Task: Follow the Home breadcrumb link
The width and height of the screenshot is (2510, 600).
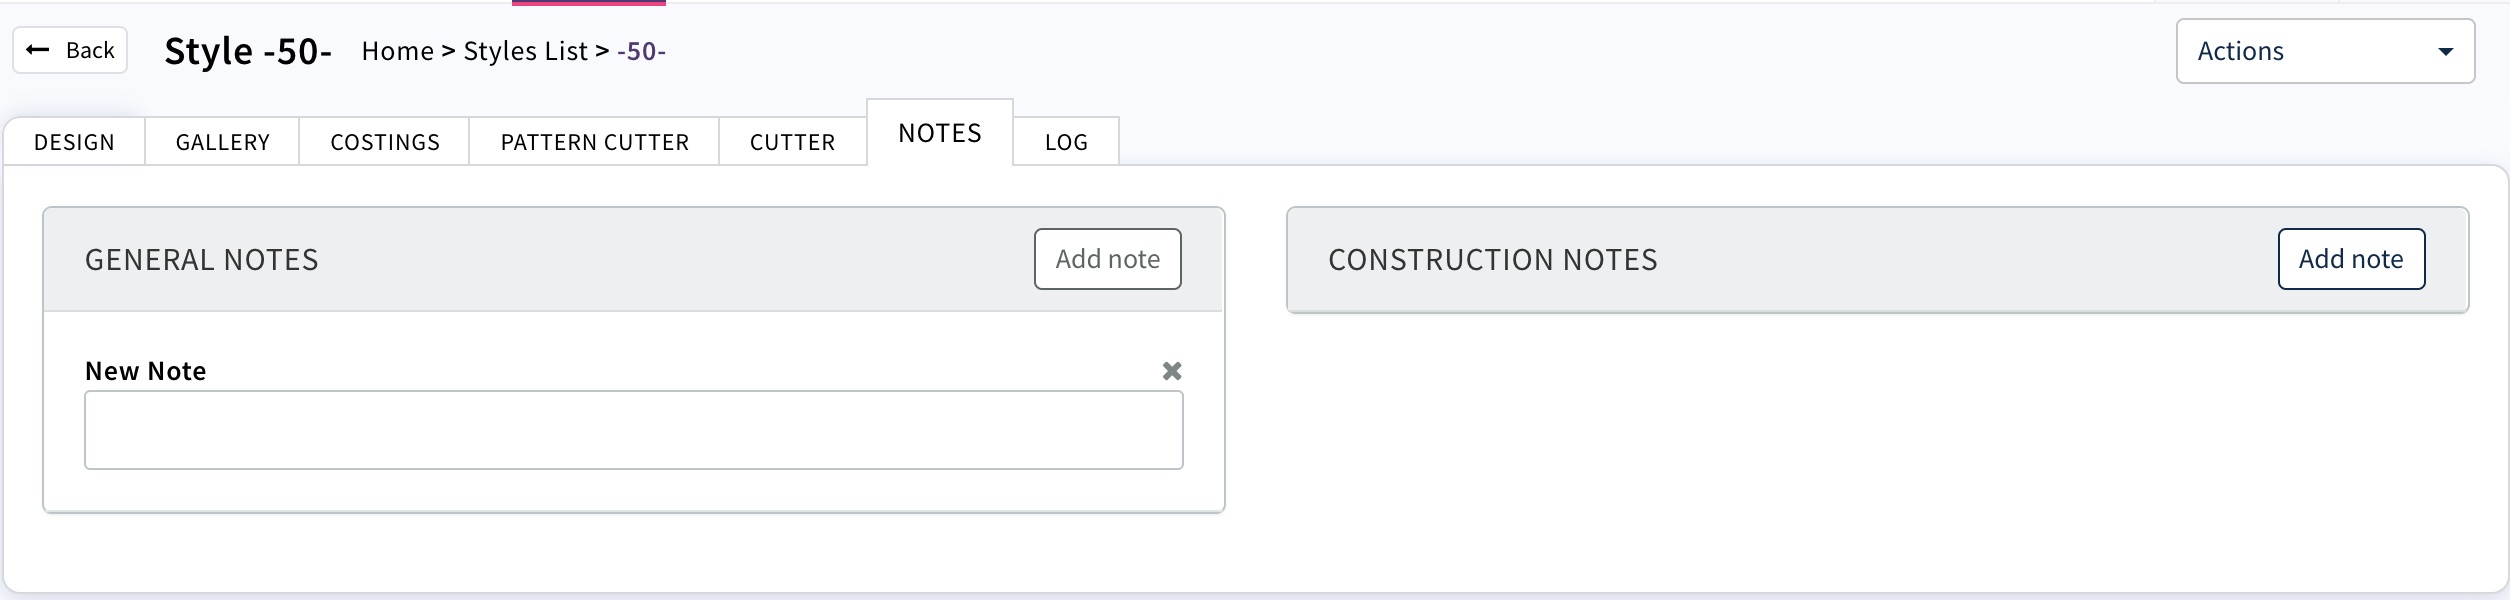Action: 398,51
